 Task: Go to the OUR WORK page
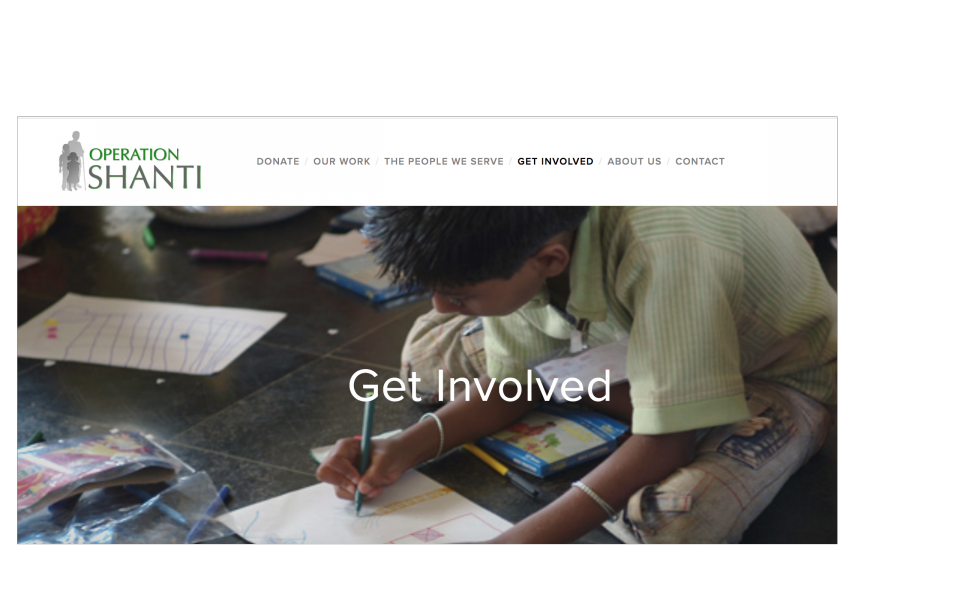pyautogui.click(x=342, y=162)
